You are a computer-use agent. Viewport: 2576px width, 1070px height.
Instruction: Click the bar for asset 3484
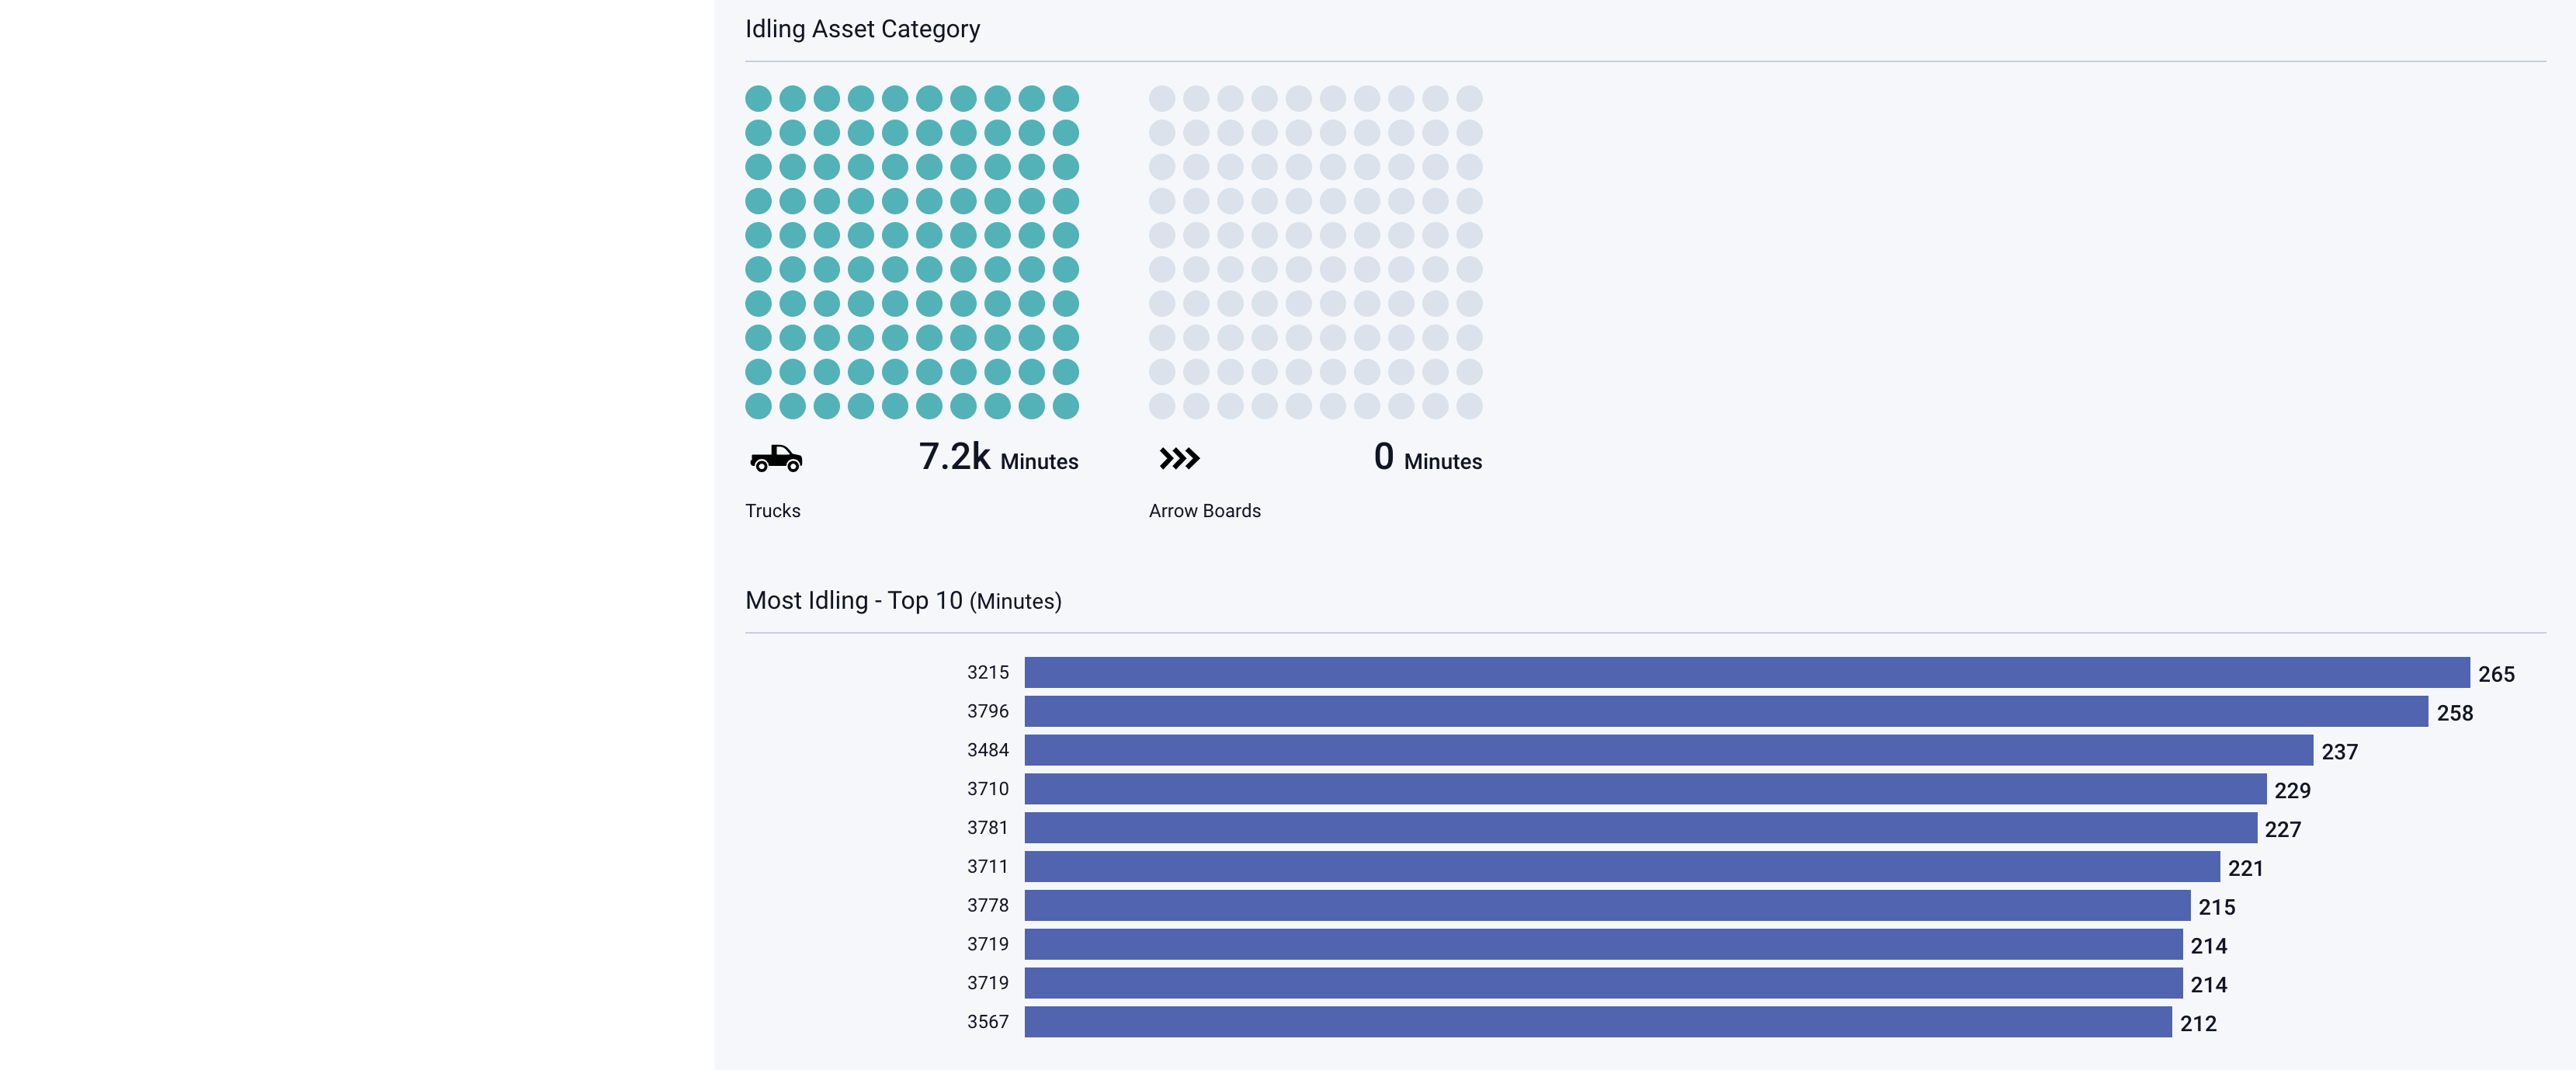click(1668, 750)
